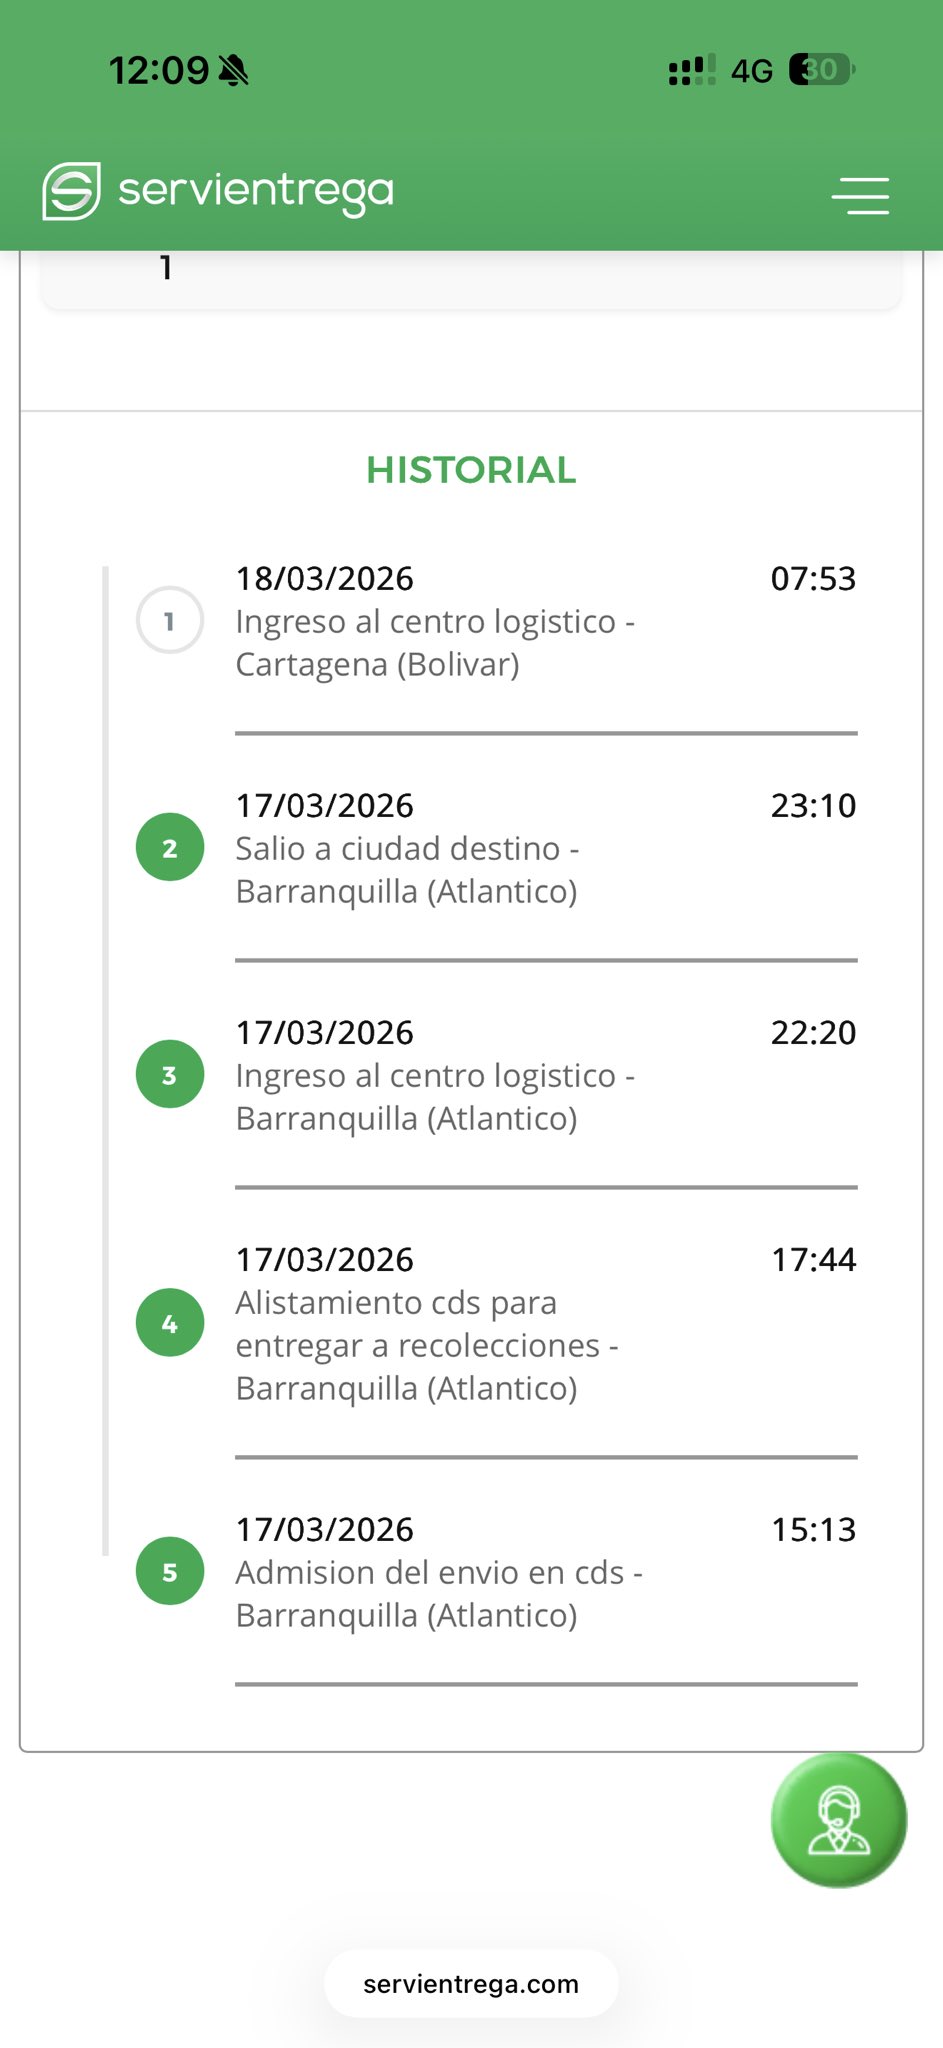The width and height of the screenshot is (943, 2048).
Task: Tap the servientrega.com address pill
Action: [471, 1984]
